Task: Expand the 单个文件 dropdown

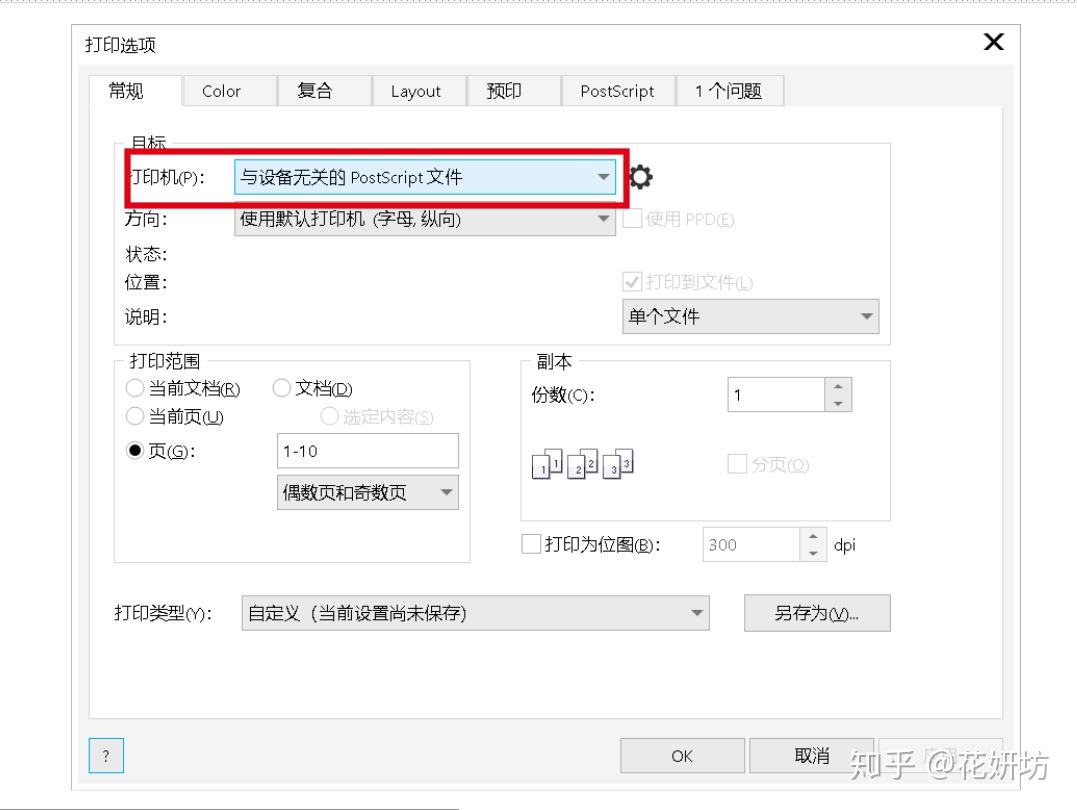Action: coord(751,317)
